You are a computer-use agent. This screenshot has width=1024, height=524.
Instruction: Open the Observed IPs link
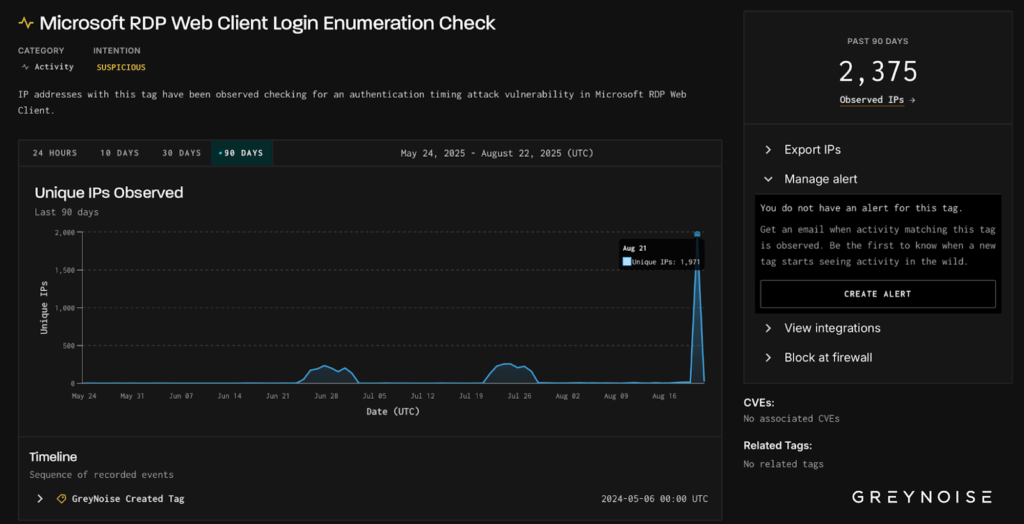(877, 100)
